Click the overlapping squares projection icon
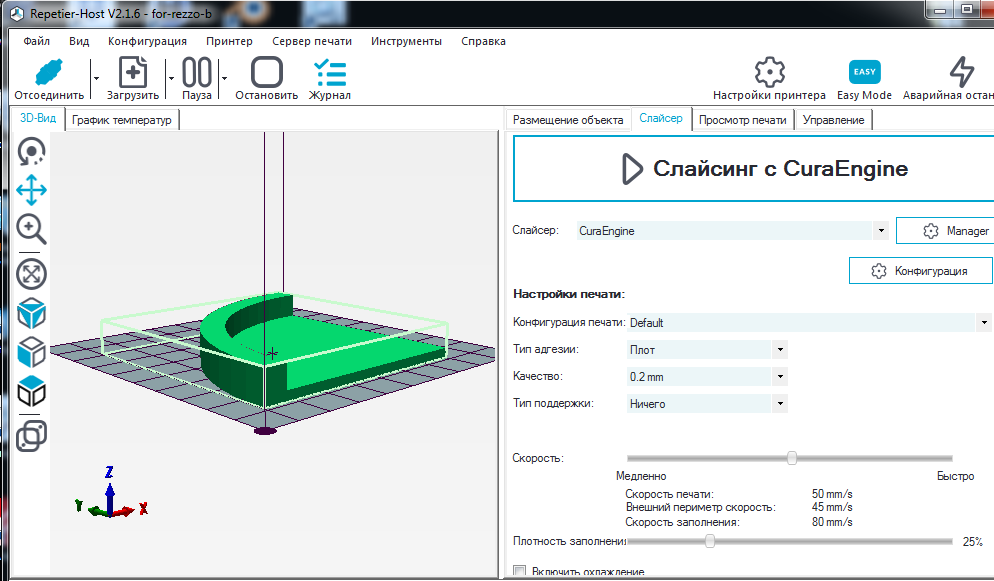This screenshot has height=581, width=994. 31,437
